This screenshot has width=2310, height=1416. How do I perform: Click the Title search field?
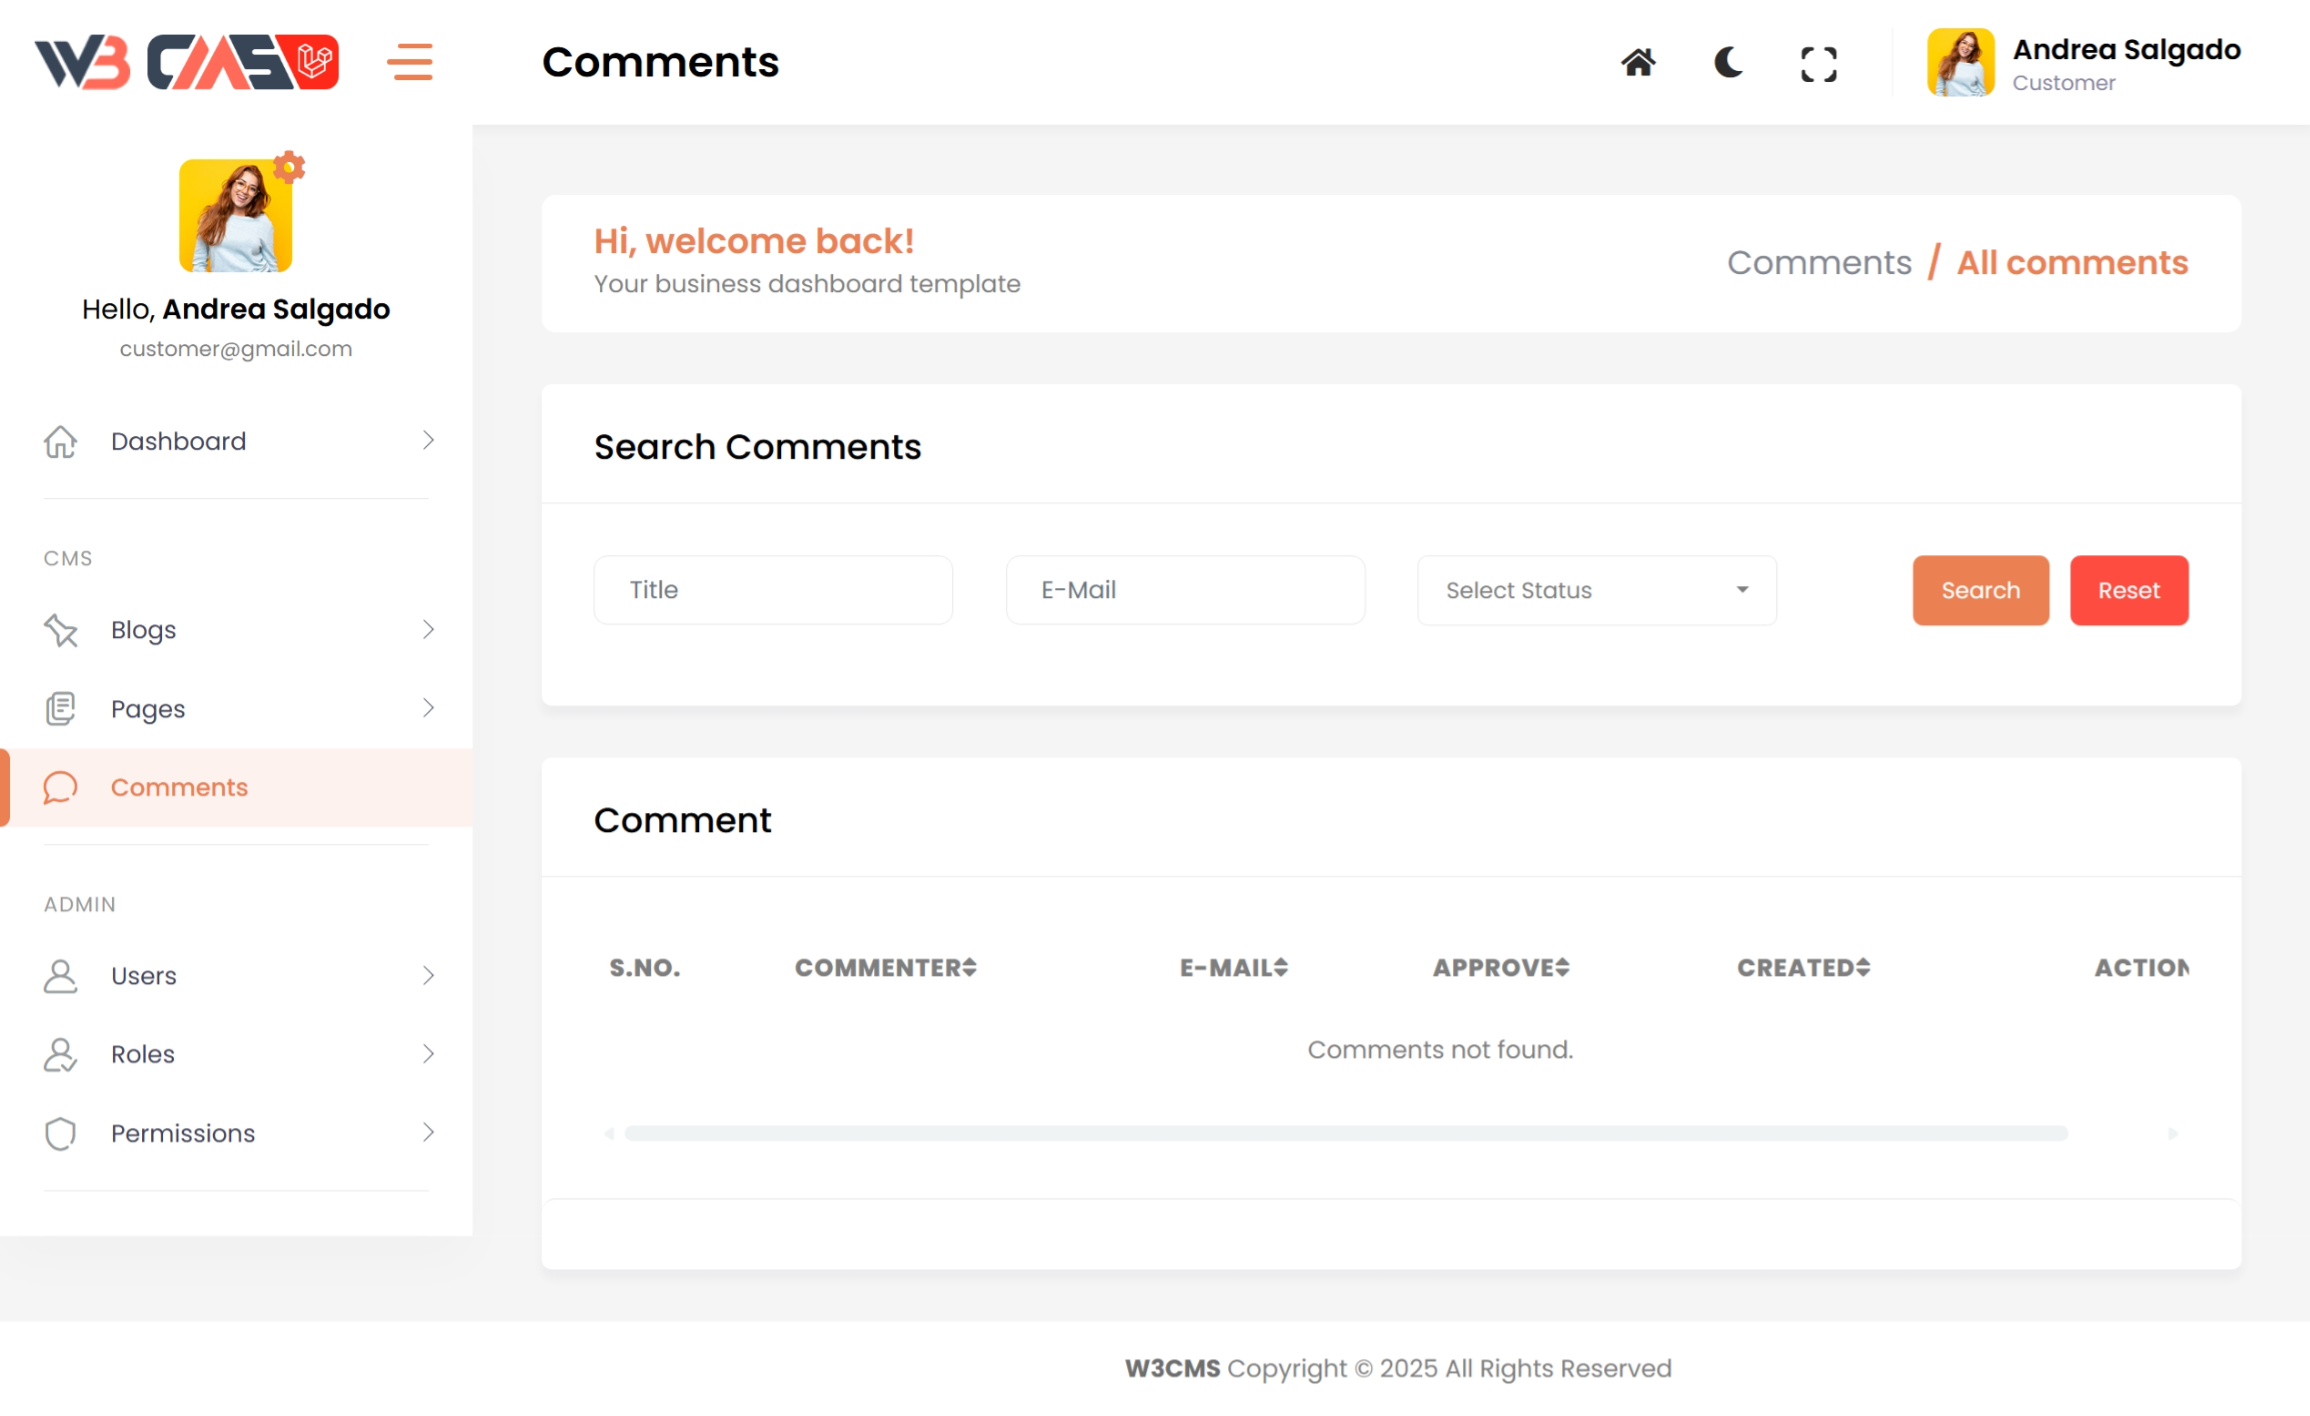[772, 590]
